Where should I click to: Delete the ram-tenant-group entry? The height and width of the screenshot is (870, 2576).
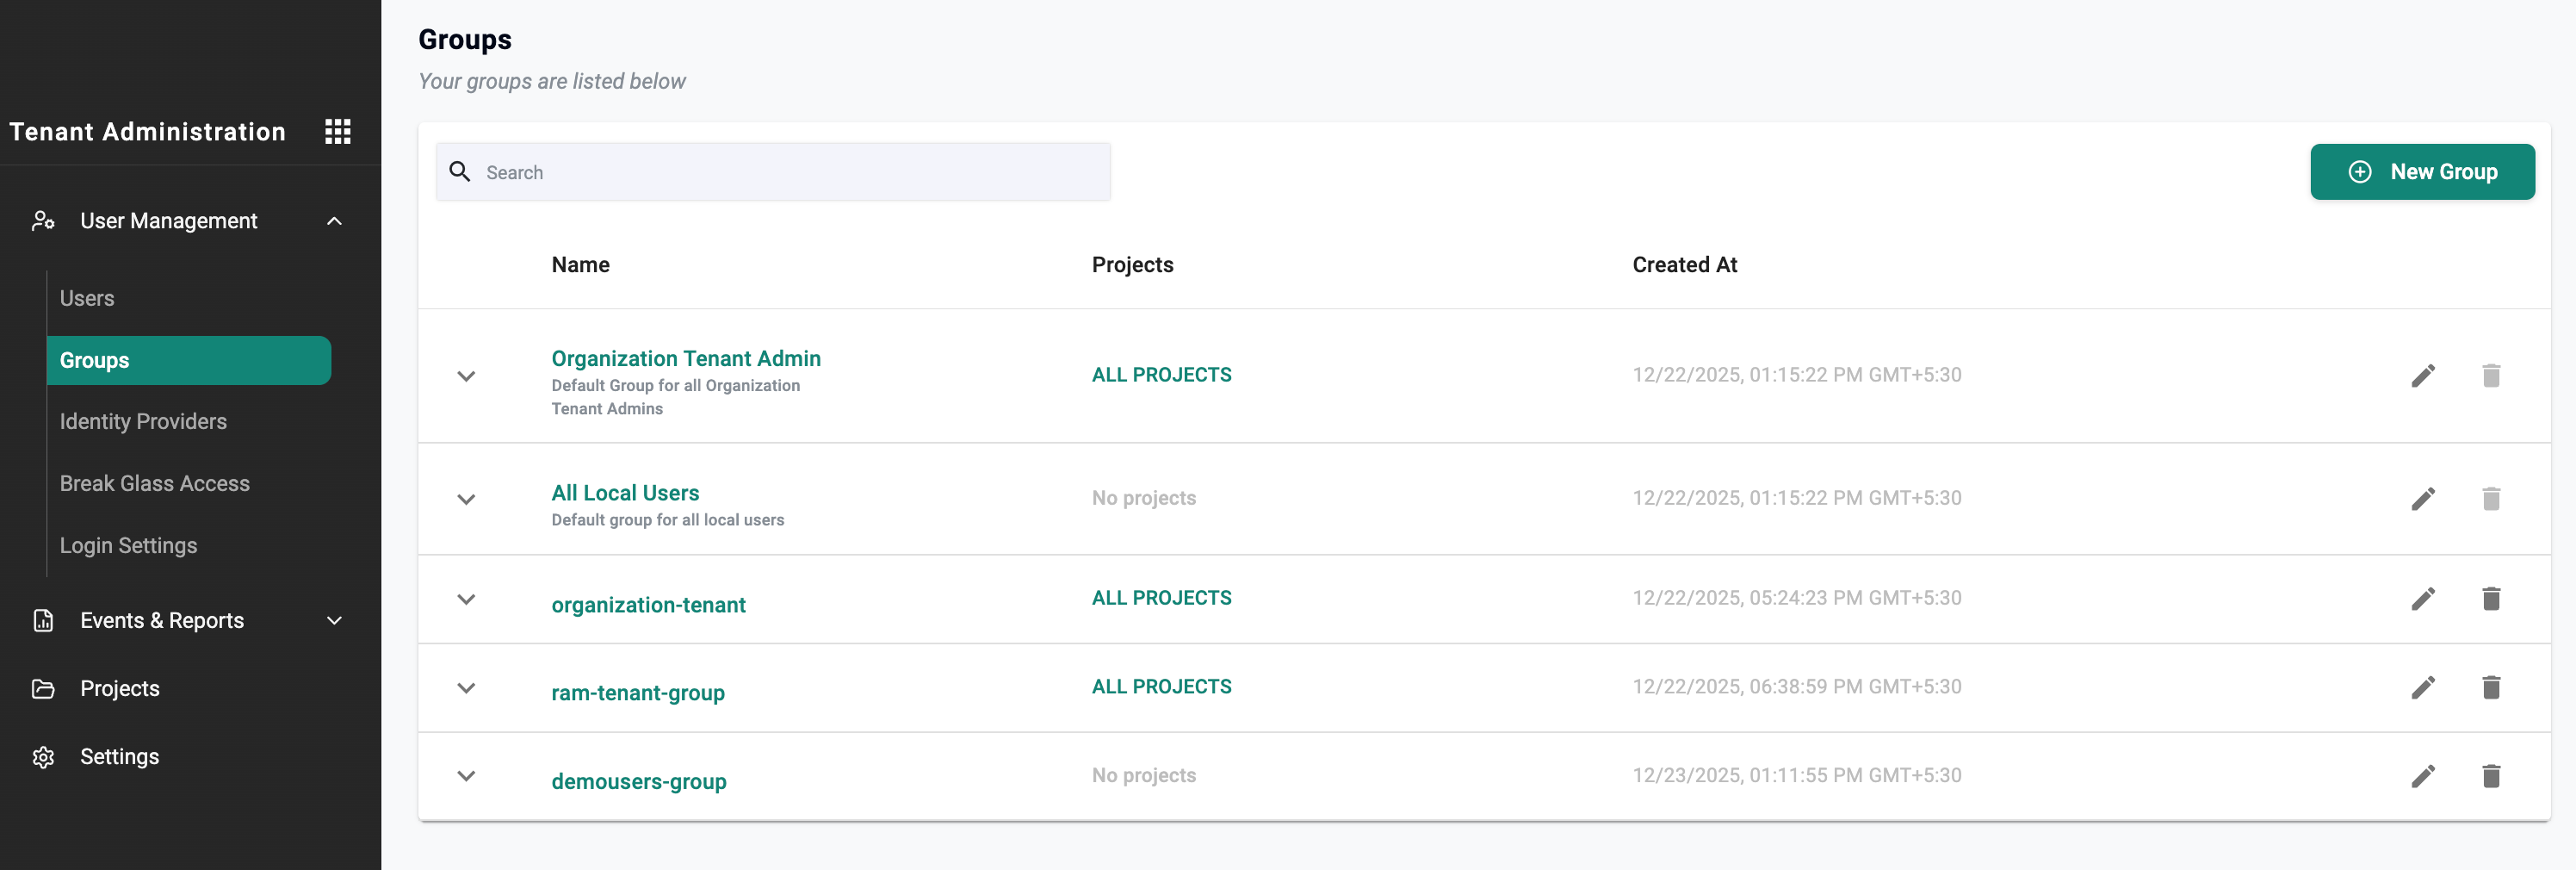(2490, 687)
